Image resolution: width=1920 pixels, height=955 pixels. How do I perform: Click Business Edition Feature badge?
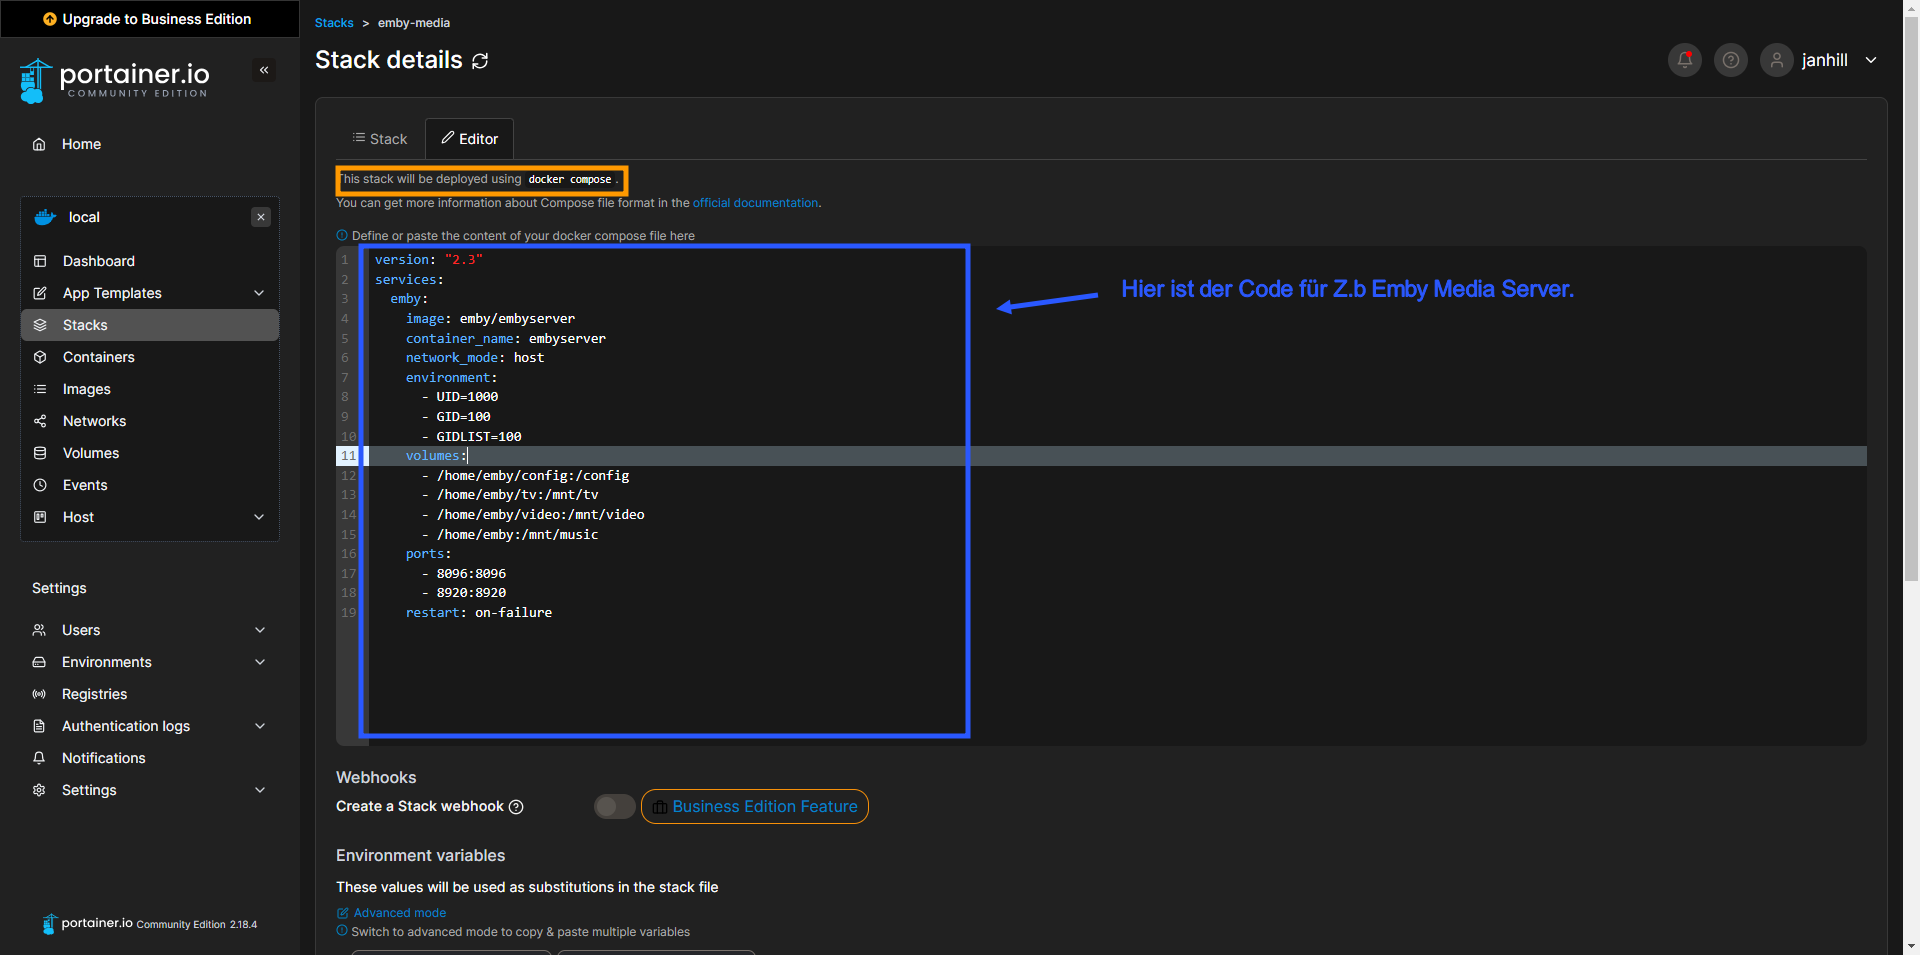click(755, 807)
